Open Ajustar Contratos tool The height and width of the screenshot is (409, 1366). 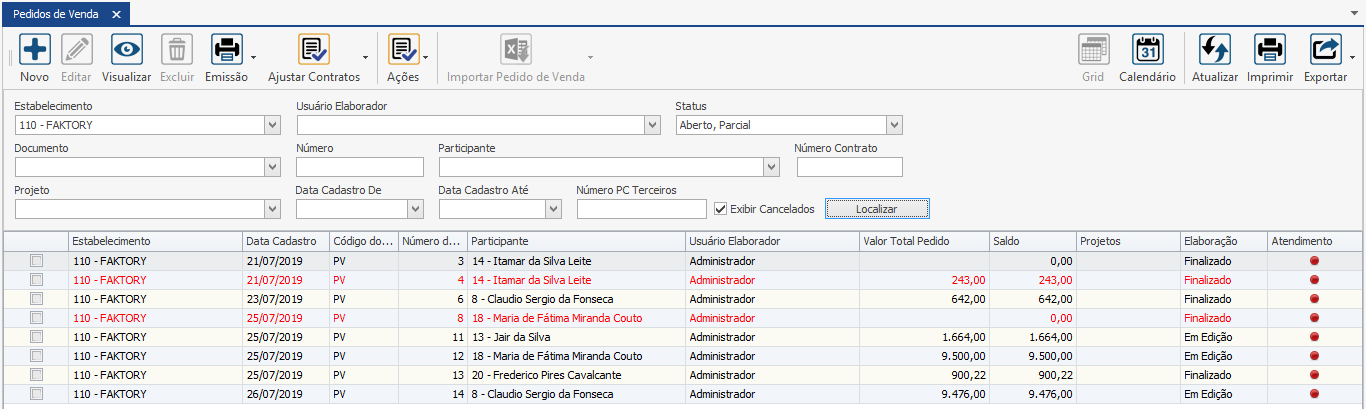point(314,50)
